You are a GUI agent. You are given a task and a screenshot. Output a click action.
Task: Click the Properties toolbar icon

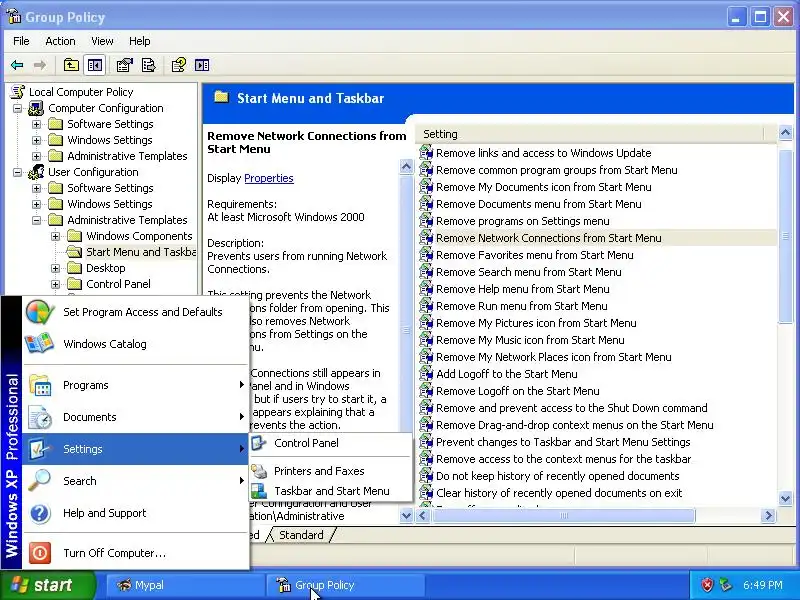click(124, 65)
